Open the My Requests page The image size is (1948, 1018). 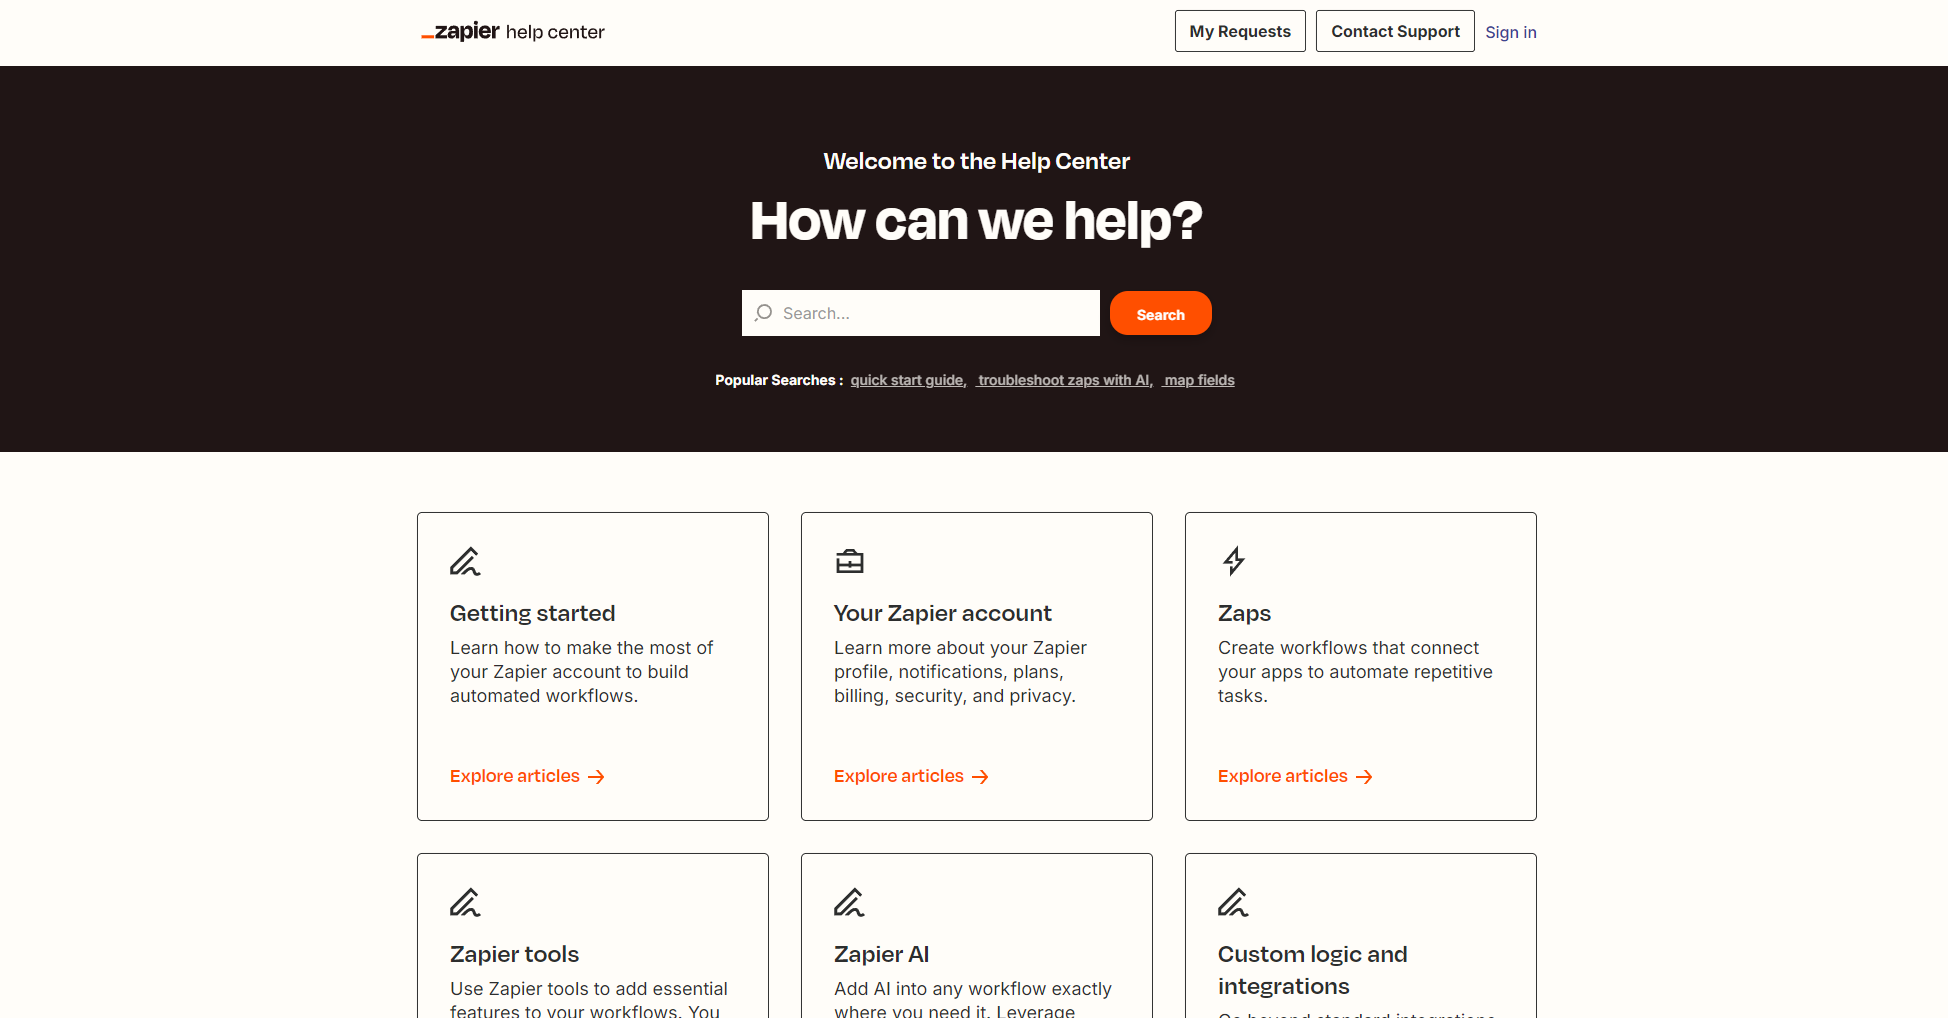[x=1240, y=31]
